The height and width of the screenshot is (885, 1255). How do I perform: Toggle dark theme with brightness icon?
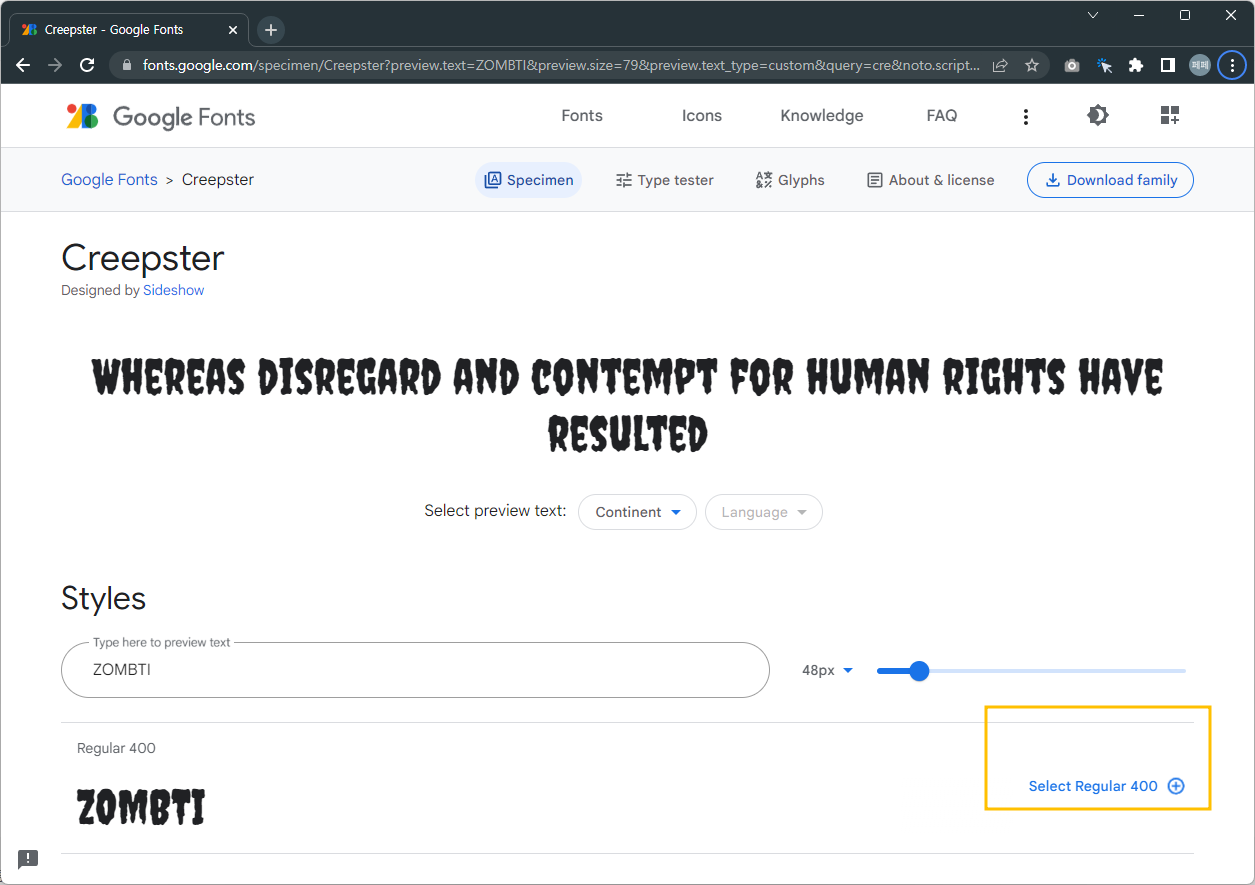coord(1097,115)
